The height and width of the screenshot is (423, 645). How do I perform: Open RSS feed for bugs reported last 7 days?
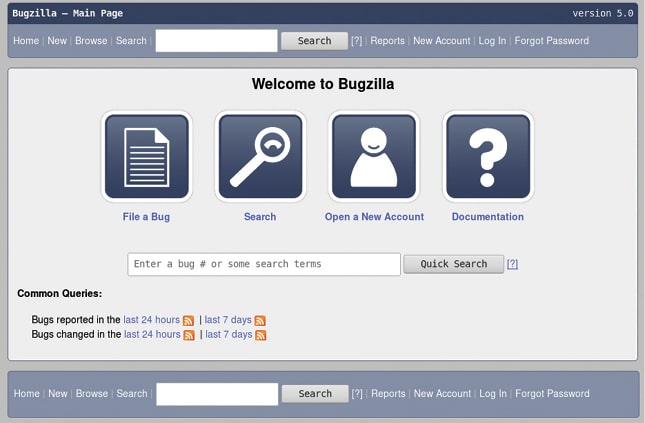pyautogui.click(x=260, y=321)
